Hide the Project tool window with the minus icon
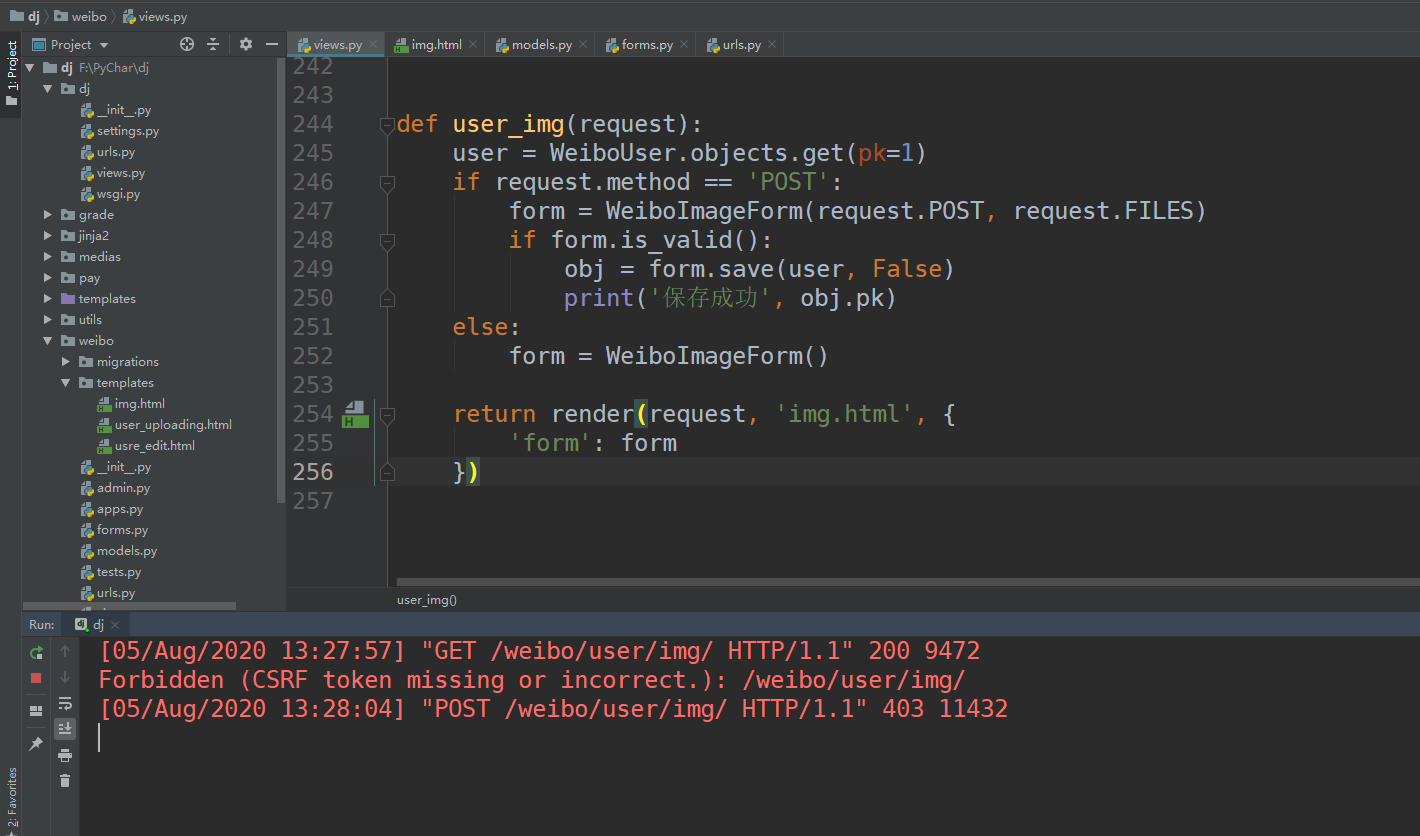The width and height of the screenshot is (1420, 836). click(x=272, y=44)
